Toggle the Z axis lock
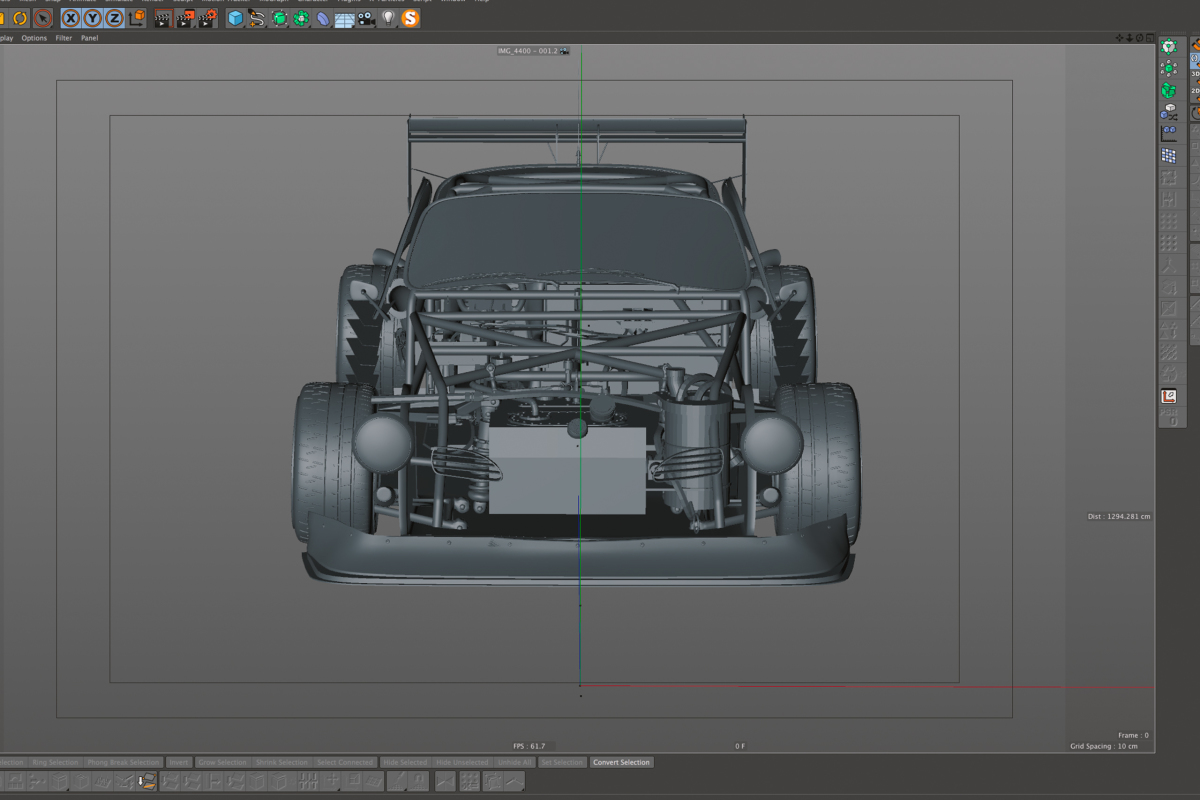 point(115,18)
